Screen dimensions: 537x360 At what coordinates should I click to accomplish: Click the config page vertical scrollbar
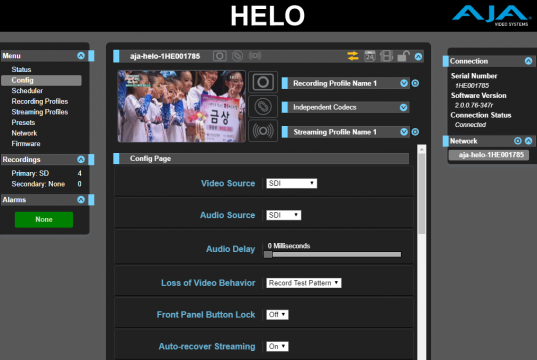422,194
